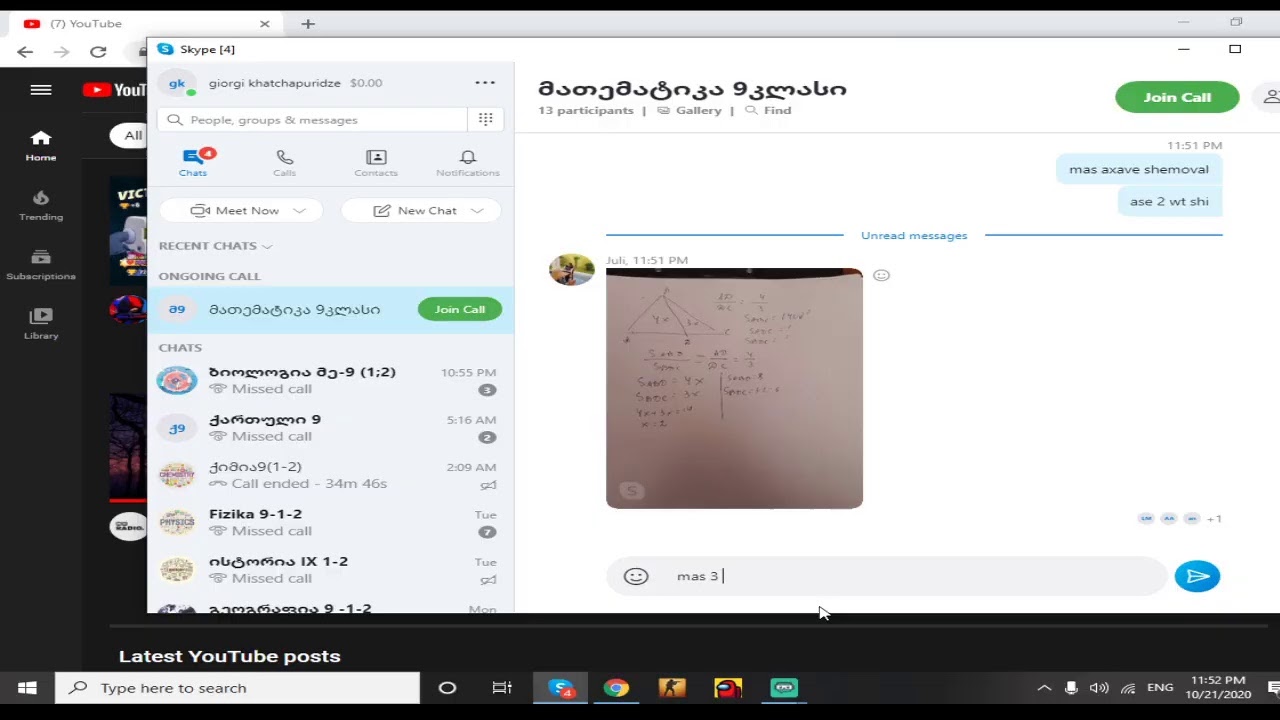Viewport: 1280px width, 720px height.
Task: Click the microphone icon in system tray
Action: tap(1071, 688)
